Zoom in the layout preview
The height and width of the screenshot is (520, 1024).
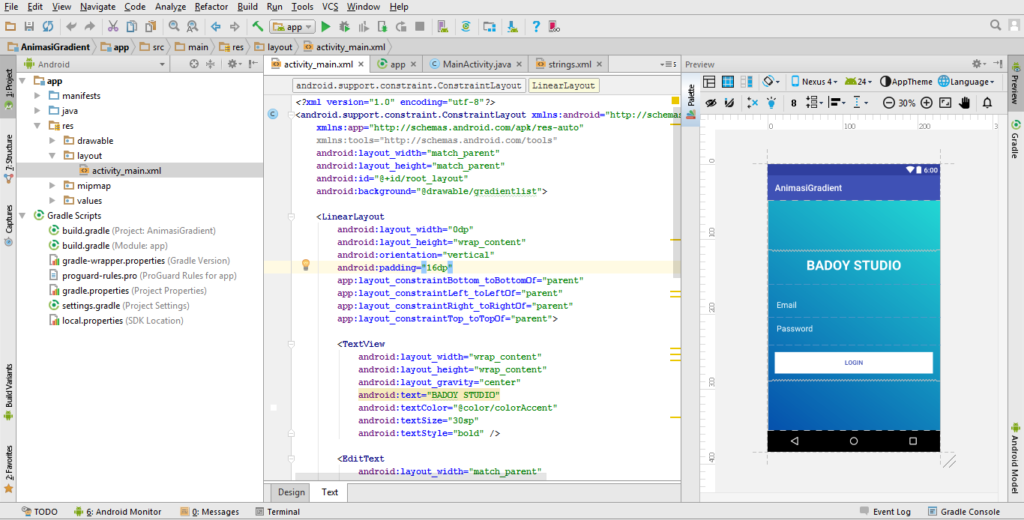point(927,102)
